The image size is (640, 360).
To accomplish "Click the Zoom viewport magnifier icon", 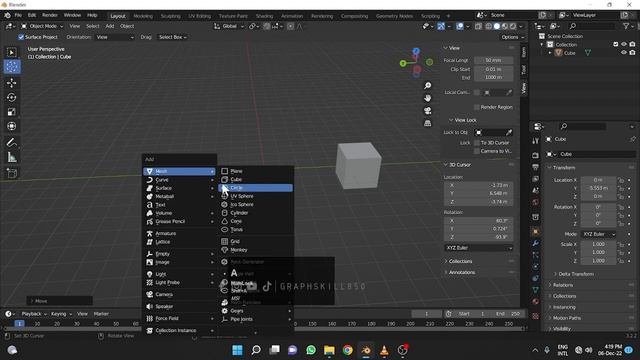I will pyautogui.click(x=427, y=86).
